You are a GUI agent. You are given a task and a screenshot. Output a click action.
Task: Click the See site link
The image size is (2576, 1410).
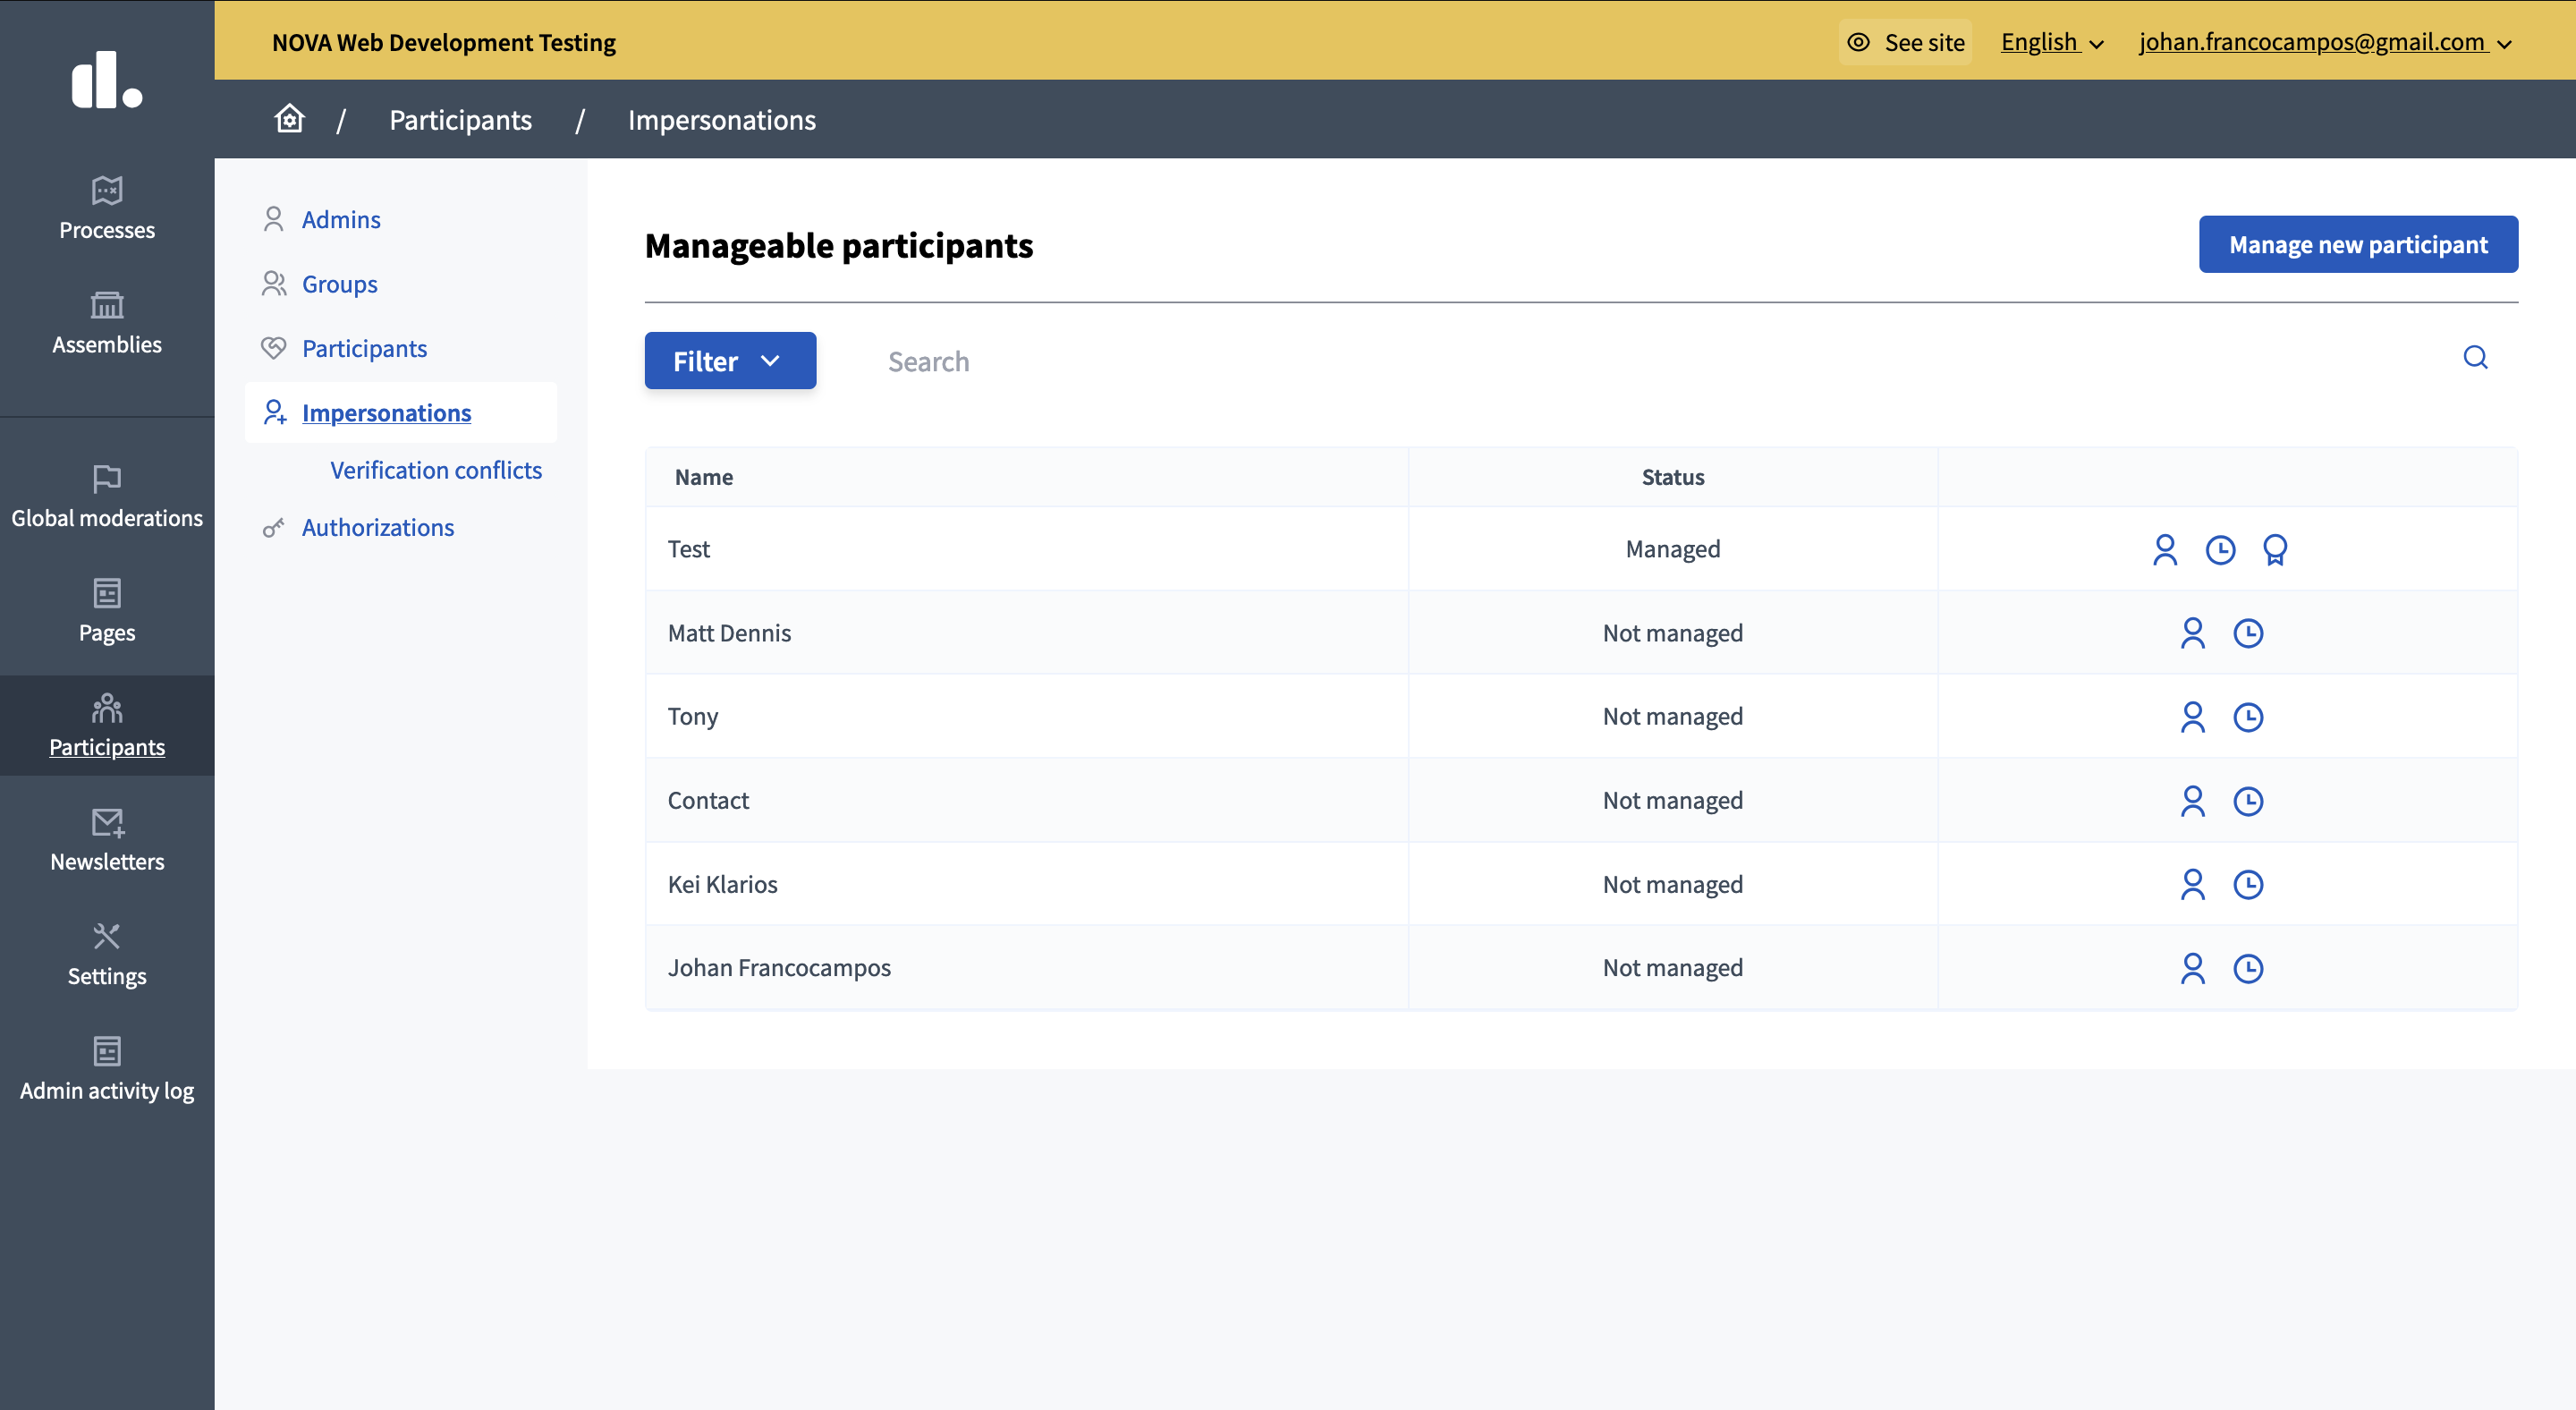pyautogui.click(x=1905, y=42)
